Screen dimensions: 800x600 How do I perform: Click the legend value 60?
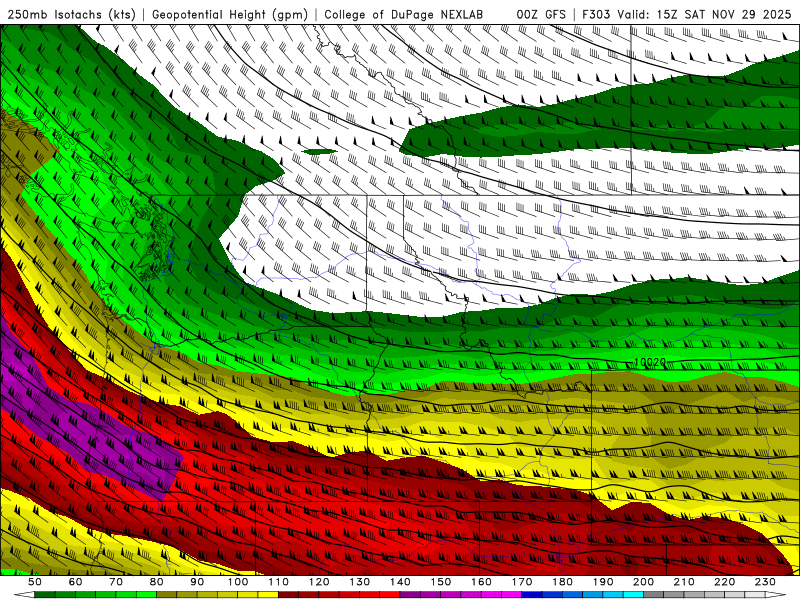point(76,582)
